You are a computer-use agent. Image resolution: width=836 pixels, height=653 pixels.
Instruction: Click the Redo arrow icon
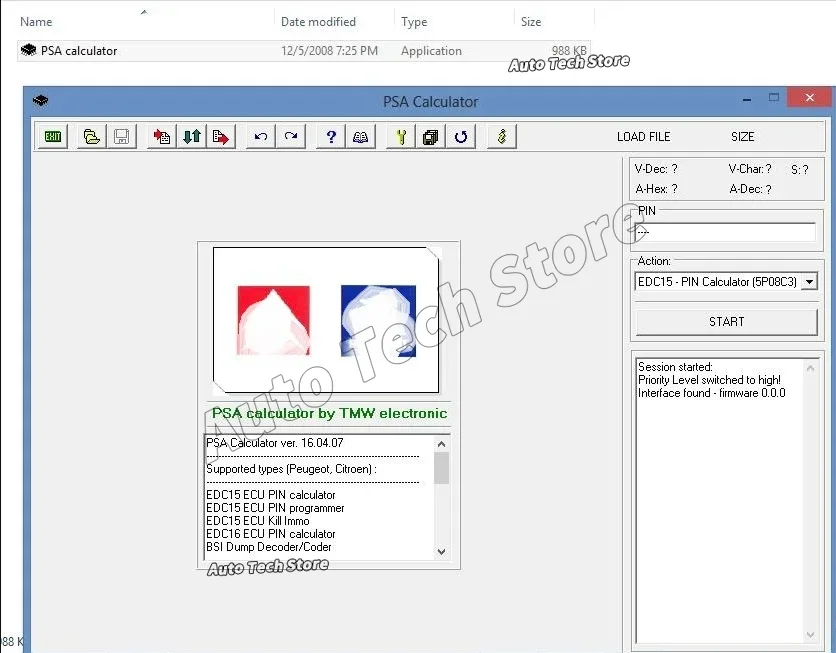(x=291, y=136)
